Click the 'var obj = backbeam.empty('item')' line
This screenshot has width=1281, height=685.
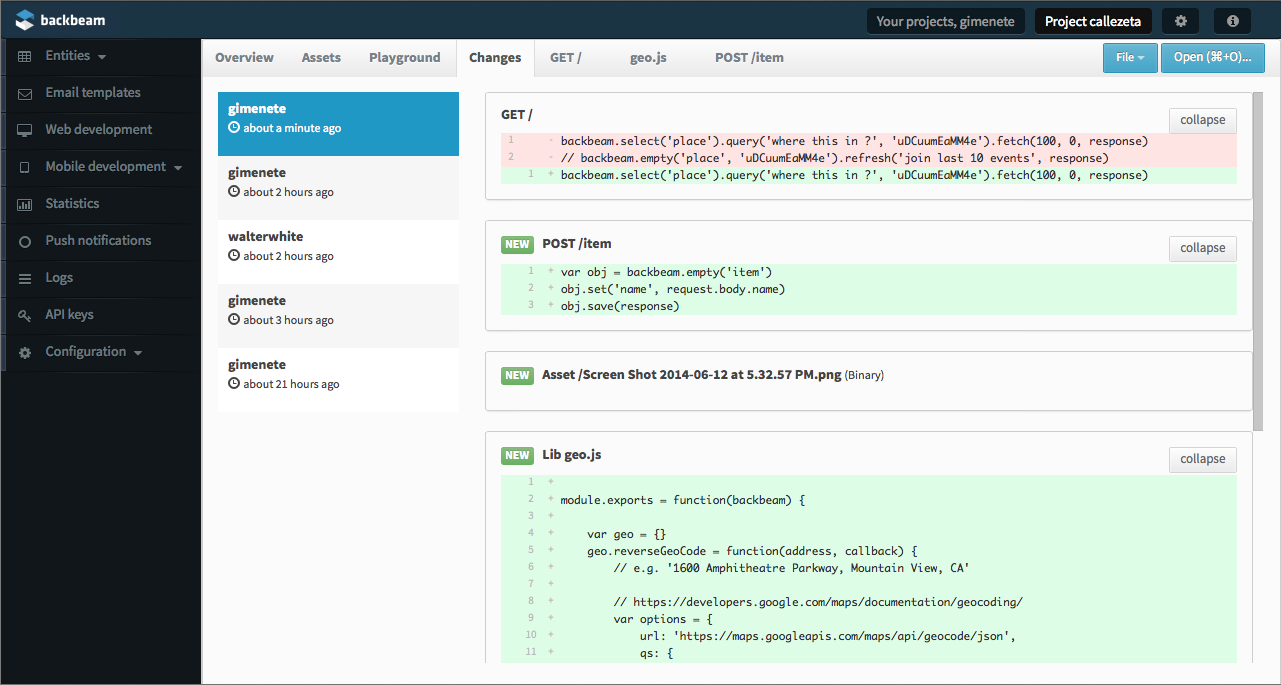666,272
